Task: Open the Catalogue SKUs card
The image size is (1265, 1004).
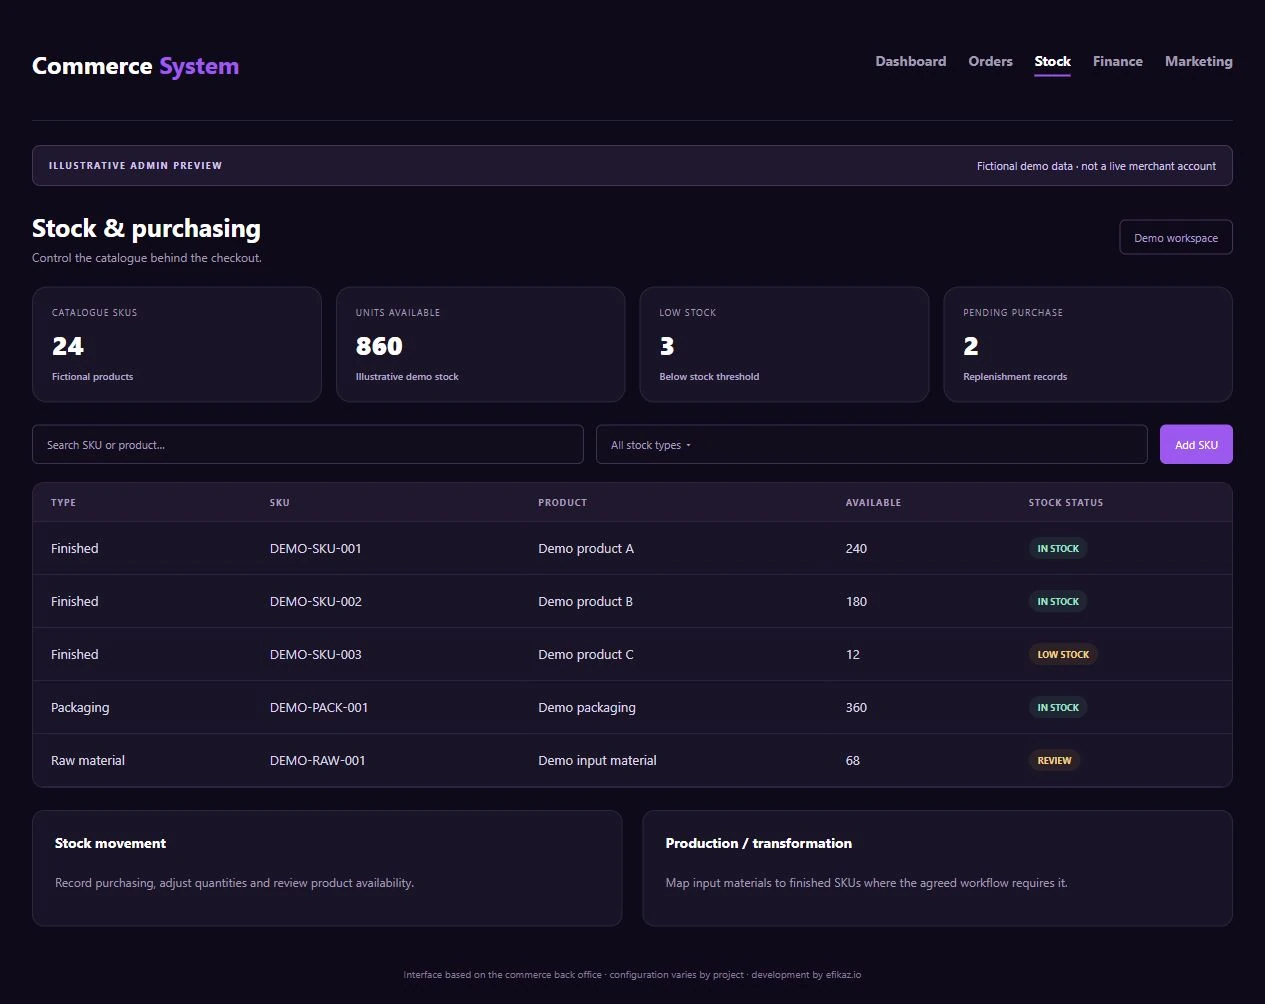Action: (x=177, y=345)
